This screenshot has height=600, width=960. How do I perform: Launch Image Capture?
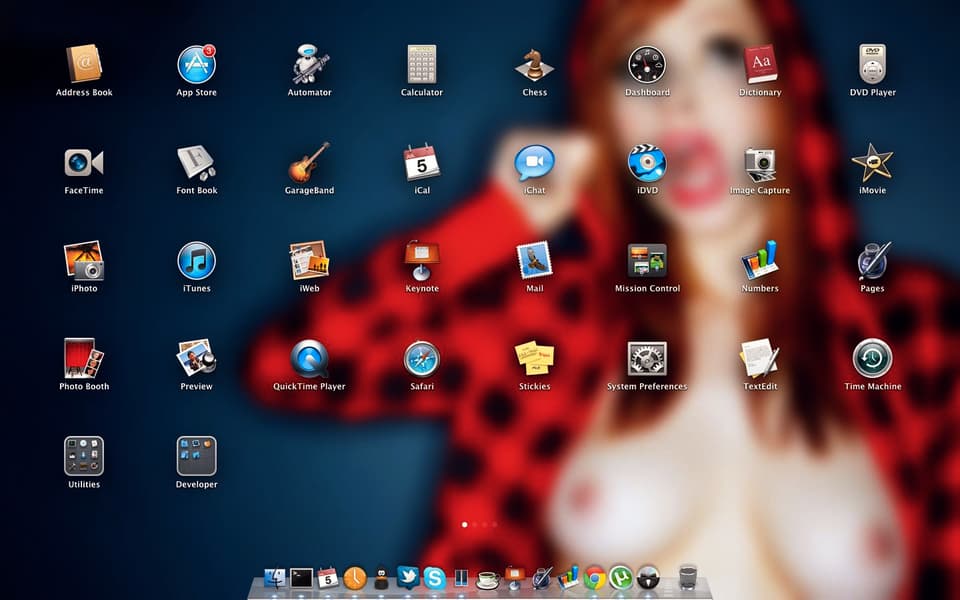[760, 163]
